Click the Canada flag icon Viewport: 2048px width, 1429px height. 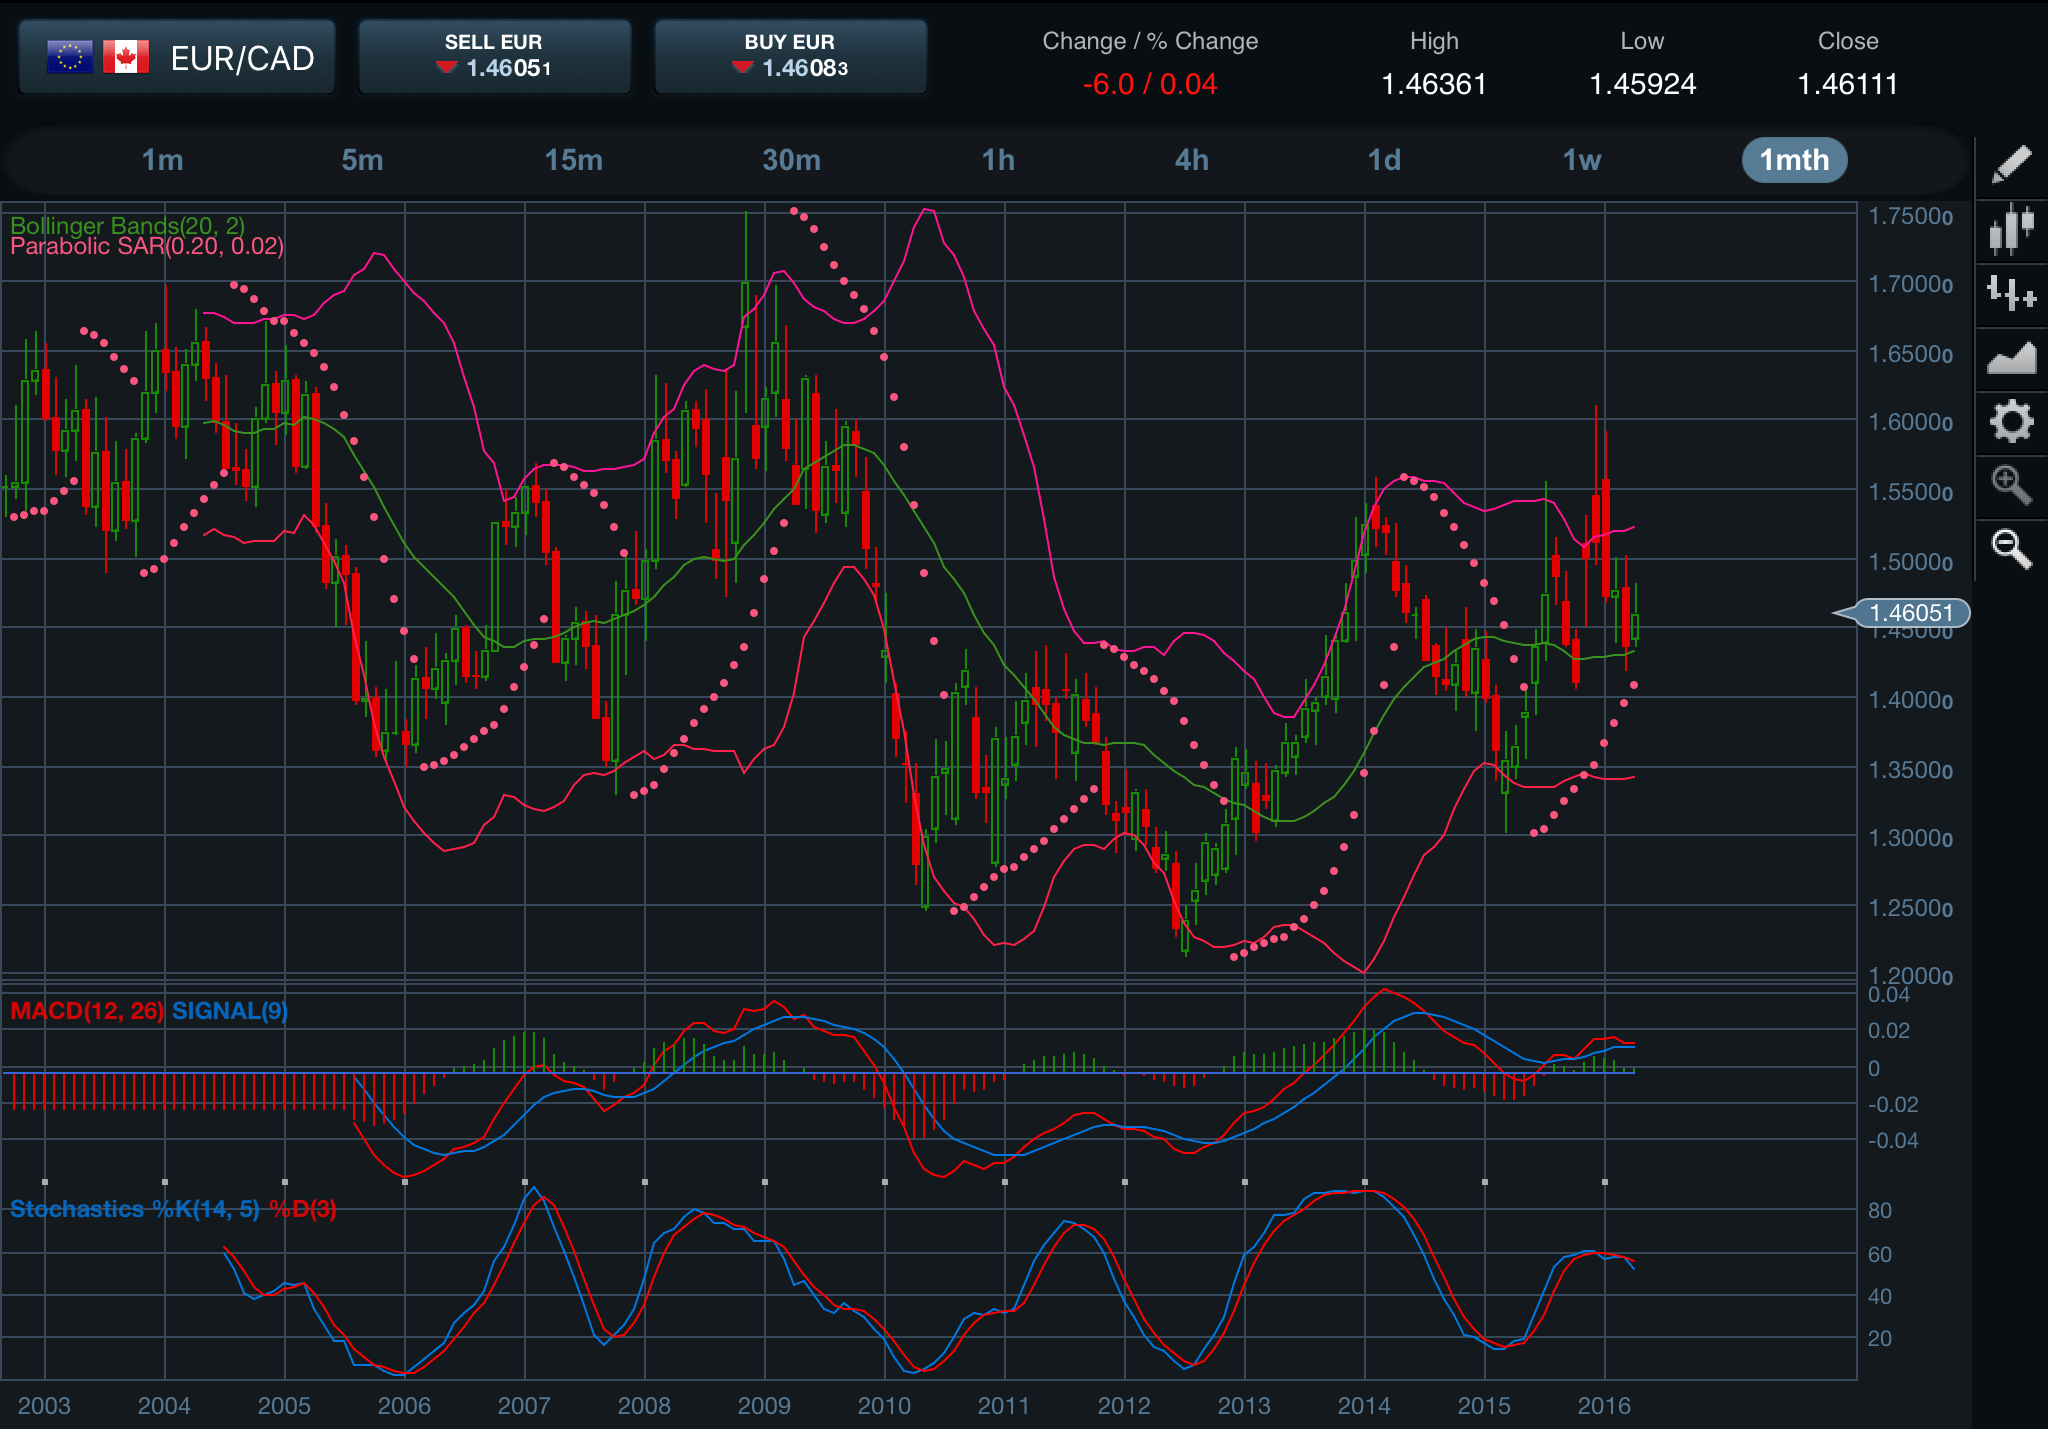click(x=125, y=57)
